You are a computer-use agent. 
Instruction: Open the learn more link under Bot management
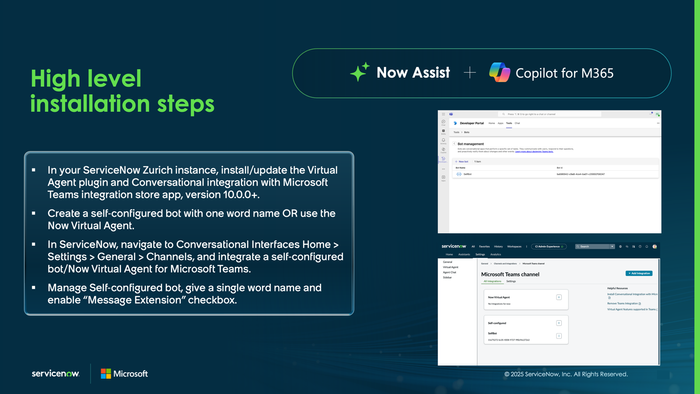[534, 152]
